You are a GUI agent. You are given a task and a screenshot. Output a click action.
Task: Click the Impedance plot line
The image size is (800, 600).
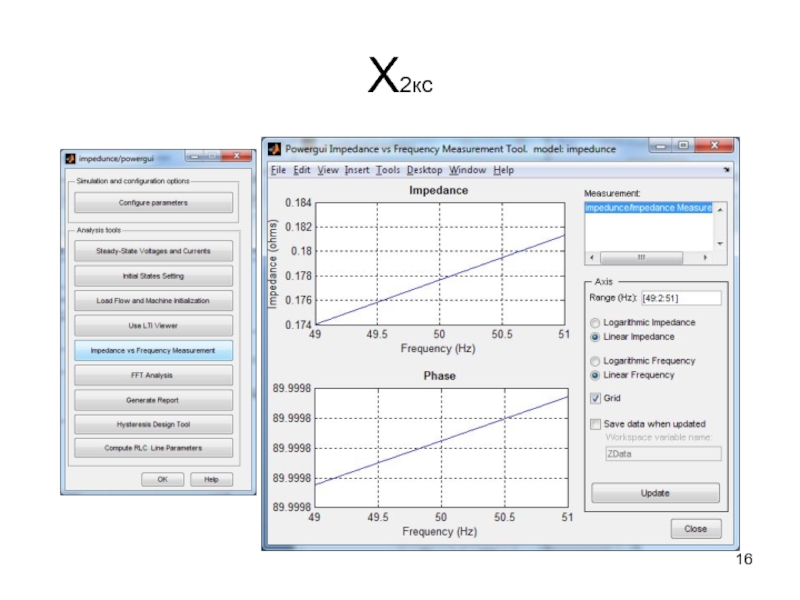point(440,280)
